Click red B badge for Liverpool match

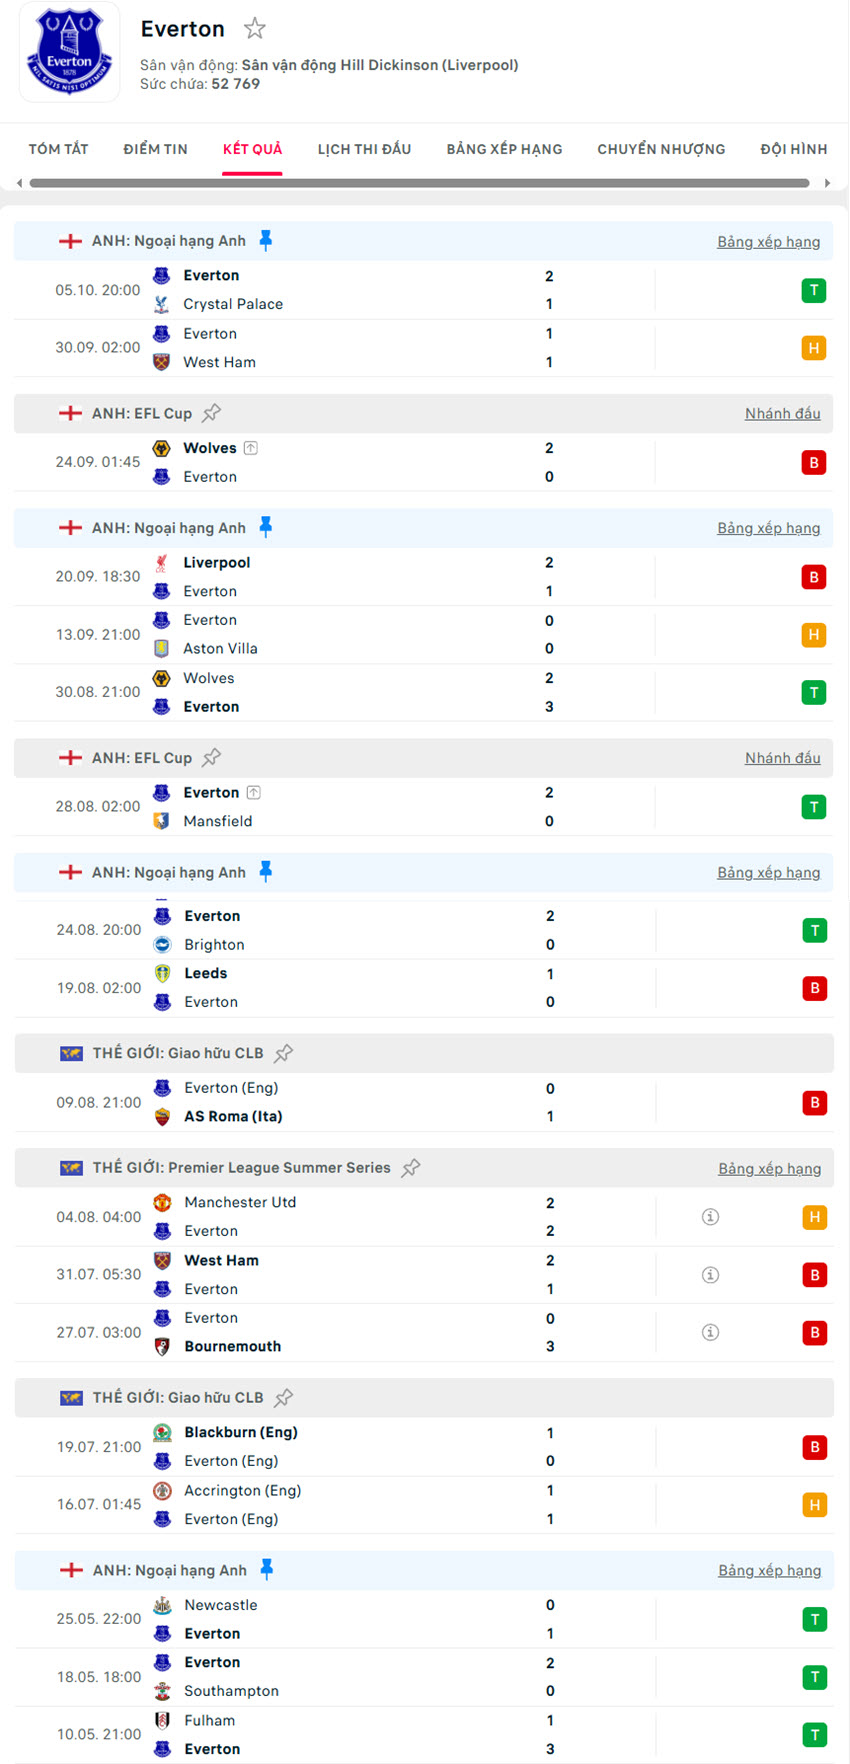[x=814, y=577]
